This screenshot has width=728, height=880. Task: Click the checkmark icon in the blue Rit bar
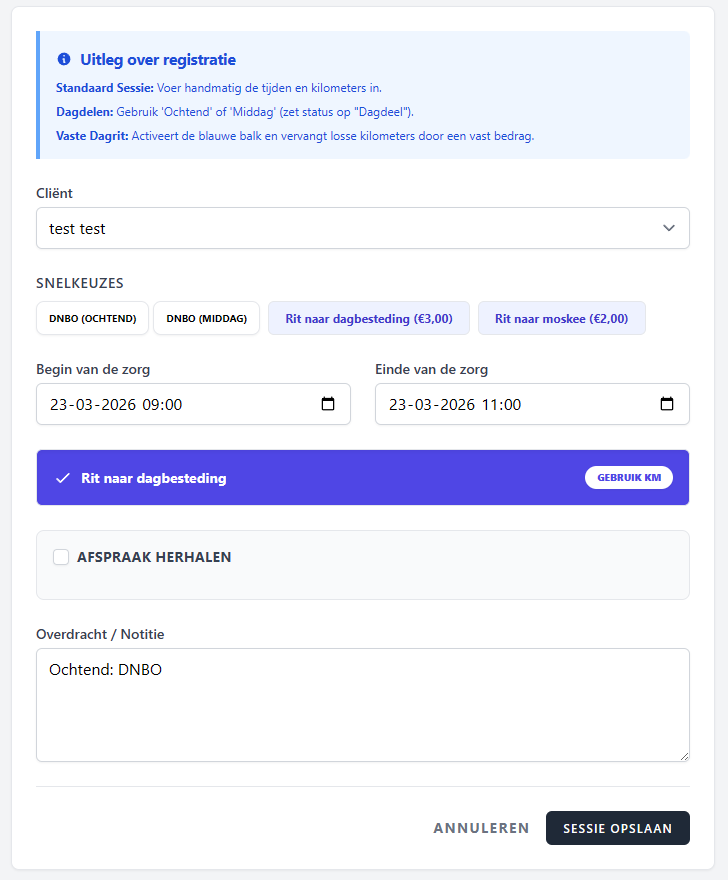click(62, 478)
